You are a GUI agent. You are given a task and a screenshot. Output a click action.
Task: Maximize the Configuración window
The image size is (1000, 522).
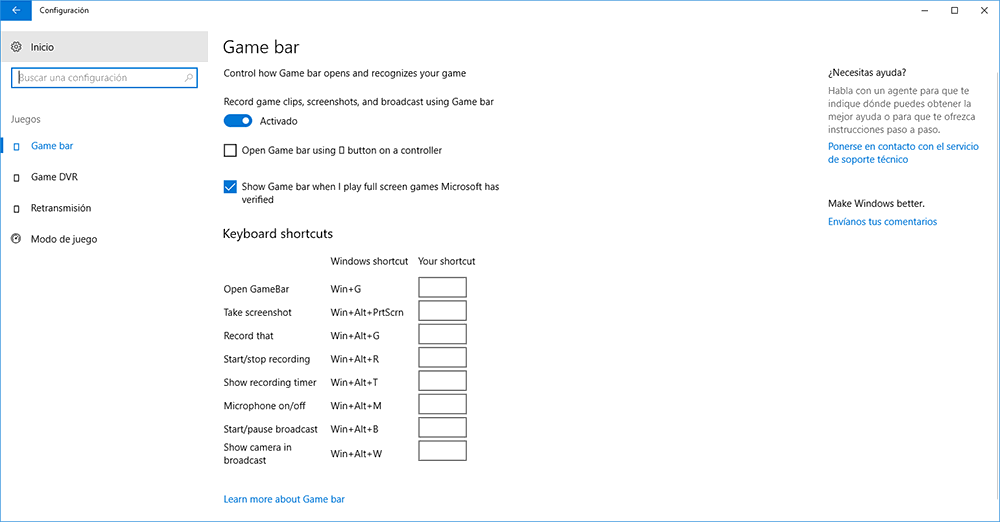[x=955, y=10]
